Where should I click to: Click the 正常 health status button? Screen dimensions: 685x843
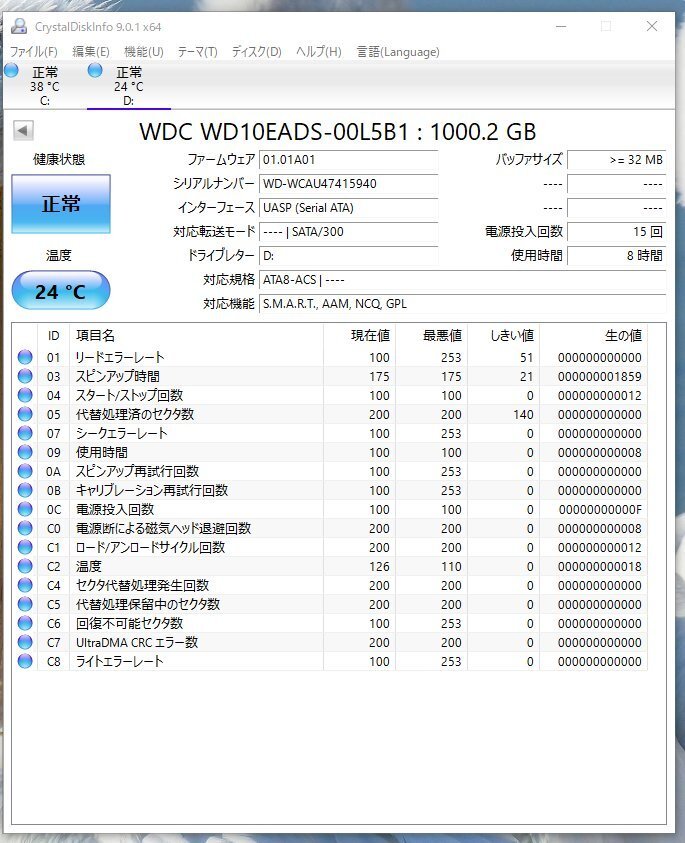pyautogui.click(x=61, y=204)
